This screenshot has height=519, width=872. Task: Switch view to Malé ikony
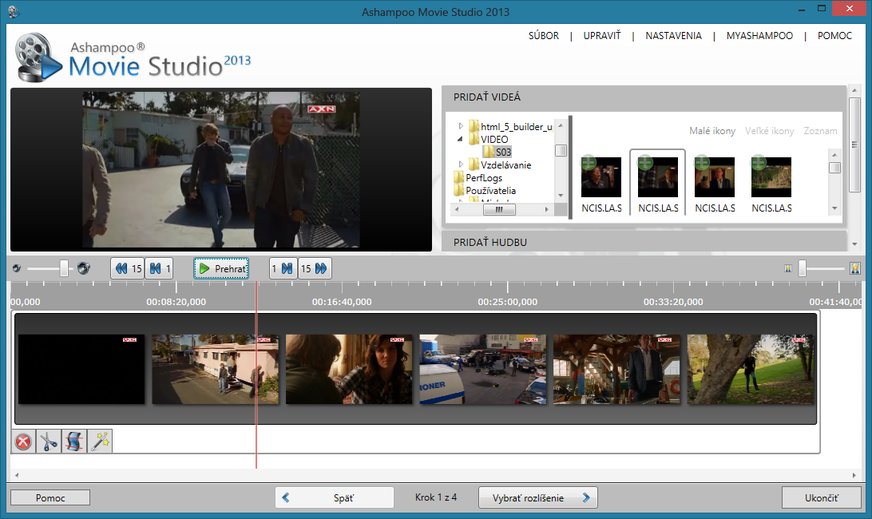pos(713,131)
